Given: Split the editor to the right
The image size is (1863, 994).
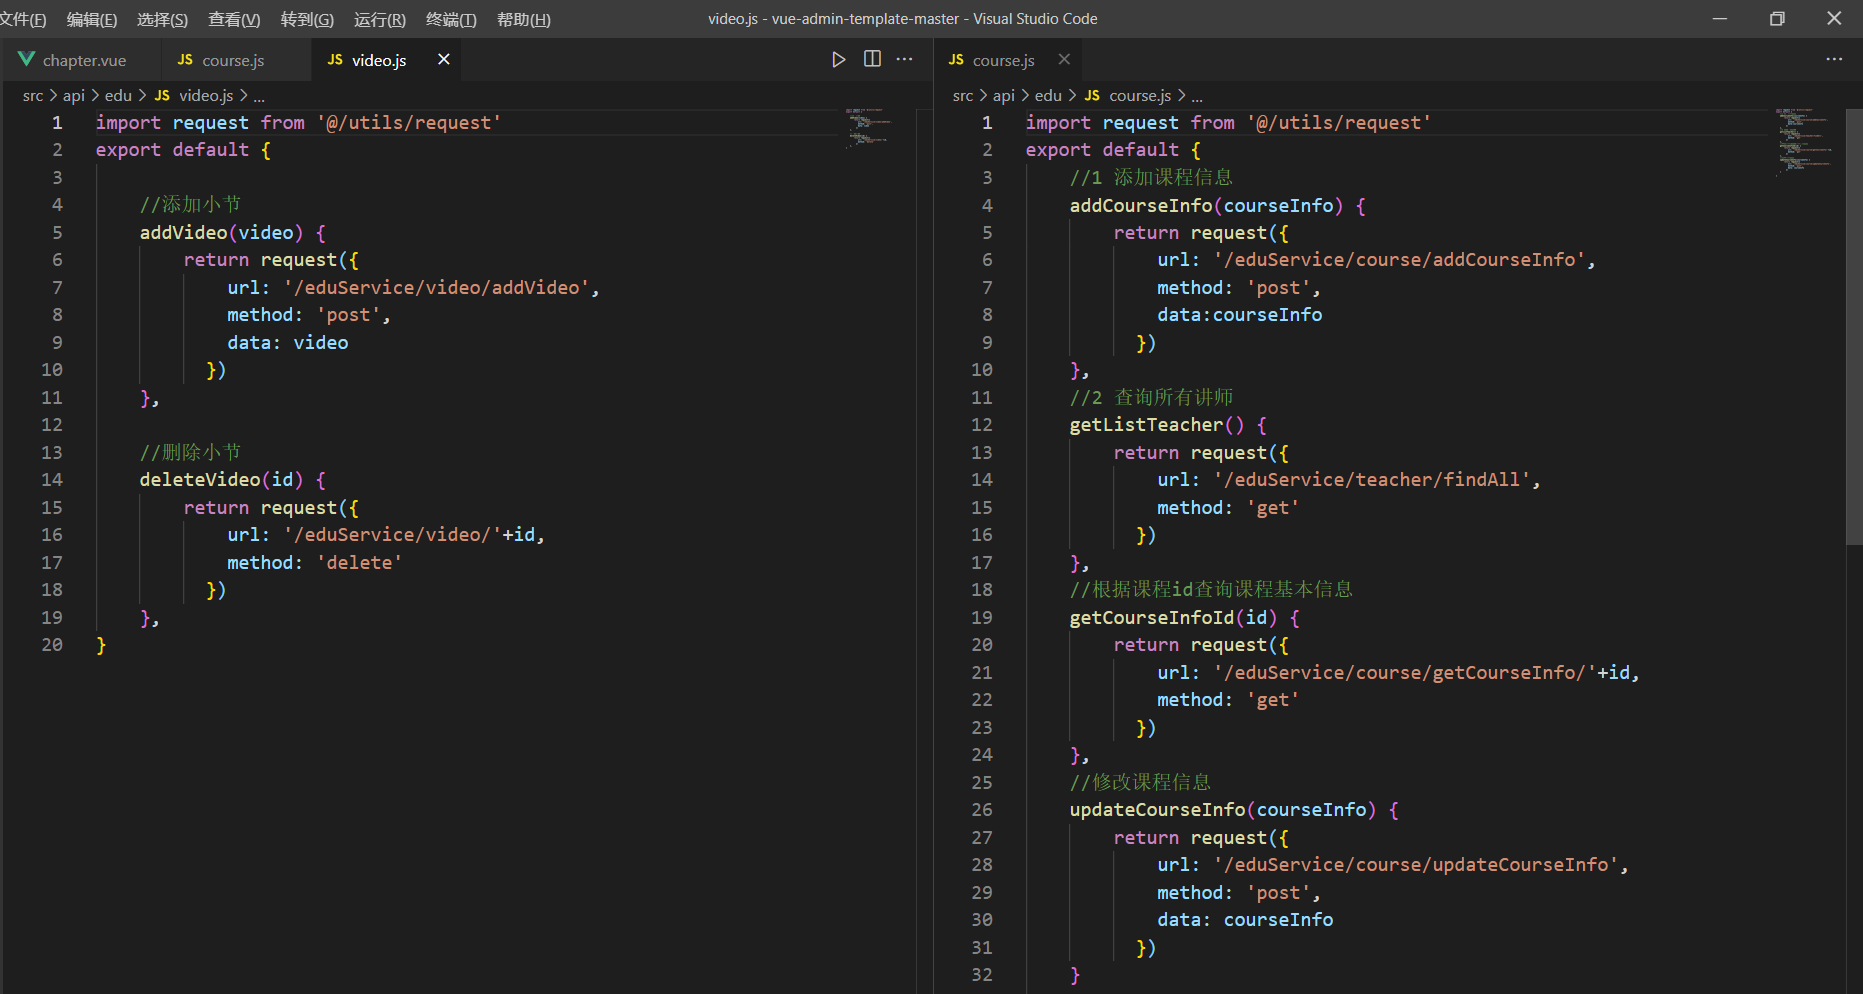Looking at the screenshot, I should 872,60.
